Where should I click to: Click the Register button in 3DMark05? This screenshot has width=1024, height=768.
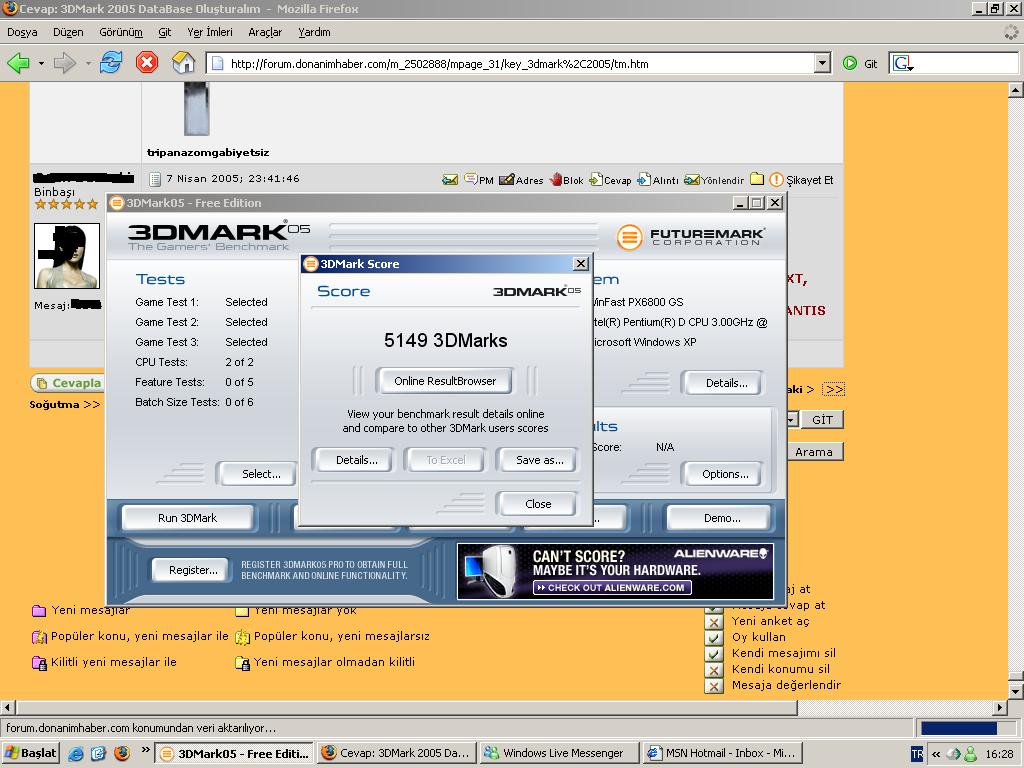(193, 570)
